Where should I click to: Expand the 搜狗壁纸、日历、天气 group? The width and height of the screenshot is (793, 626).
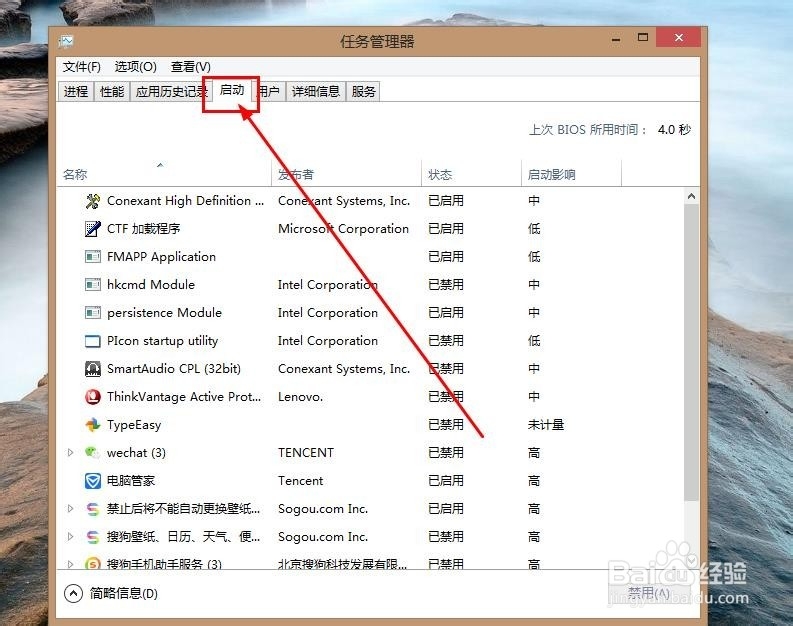(x=70, y=536)
